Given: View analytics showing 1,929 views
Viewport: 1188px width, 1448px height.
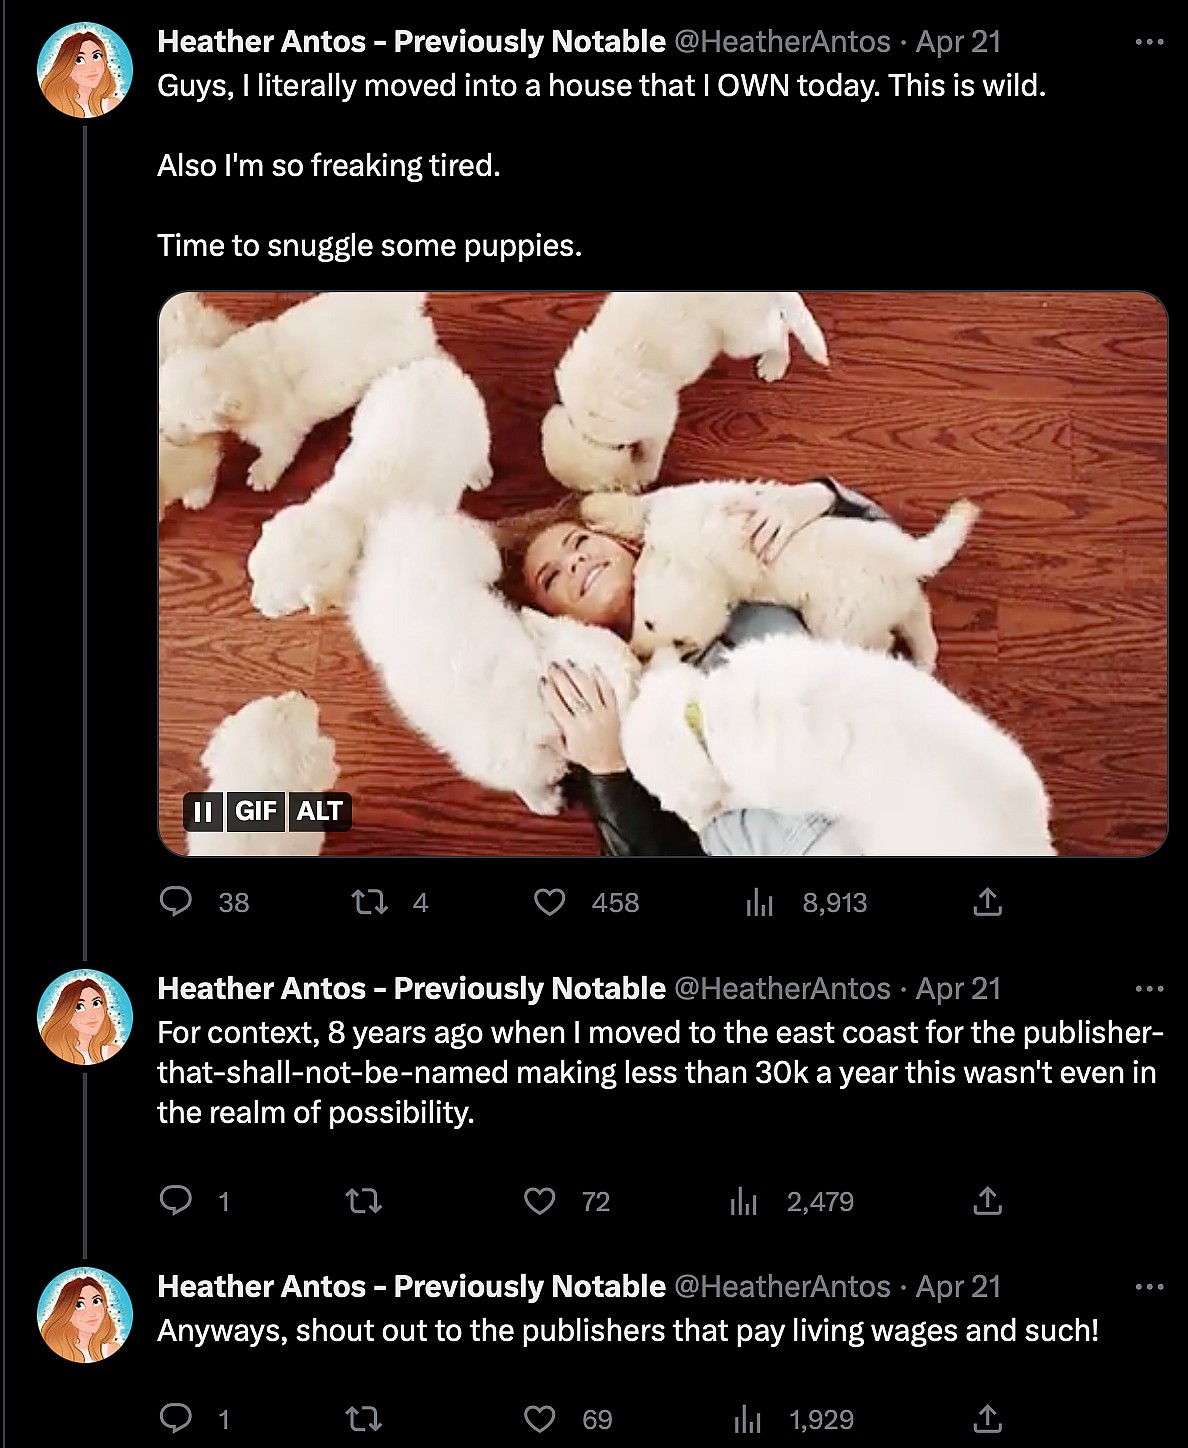Looking at the screenshot, I should pyautogui.click(x=745, y=1419).
